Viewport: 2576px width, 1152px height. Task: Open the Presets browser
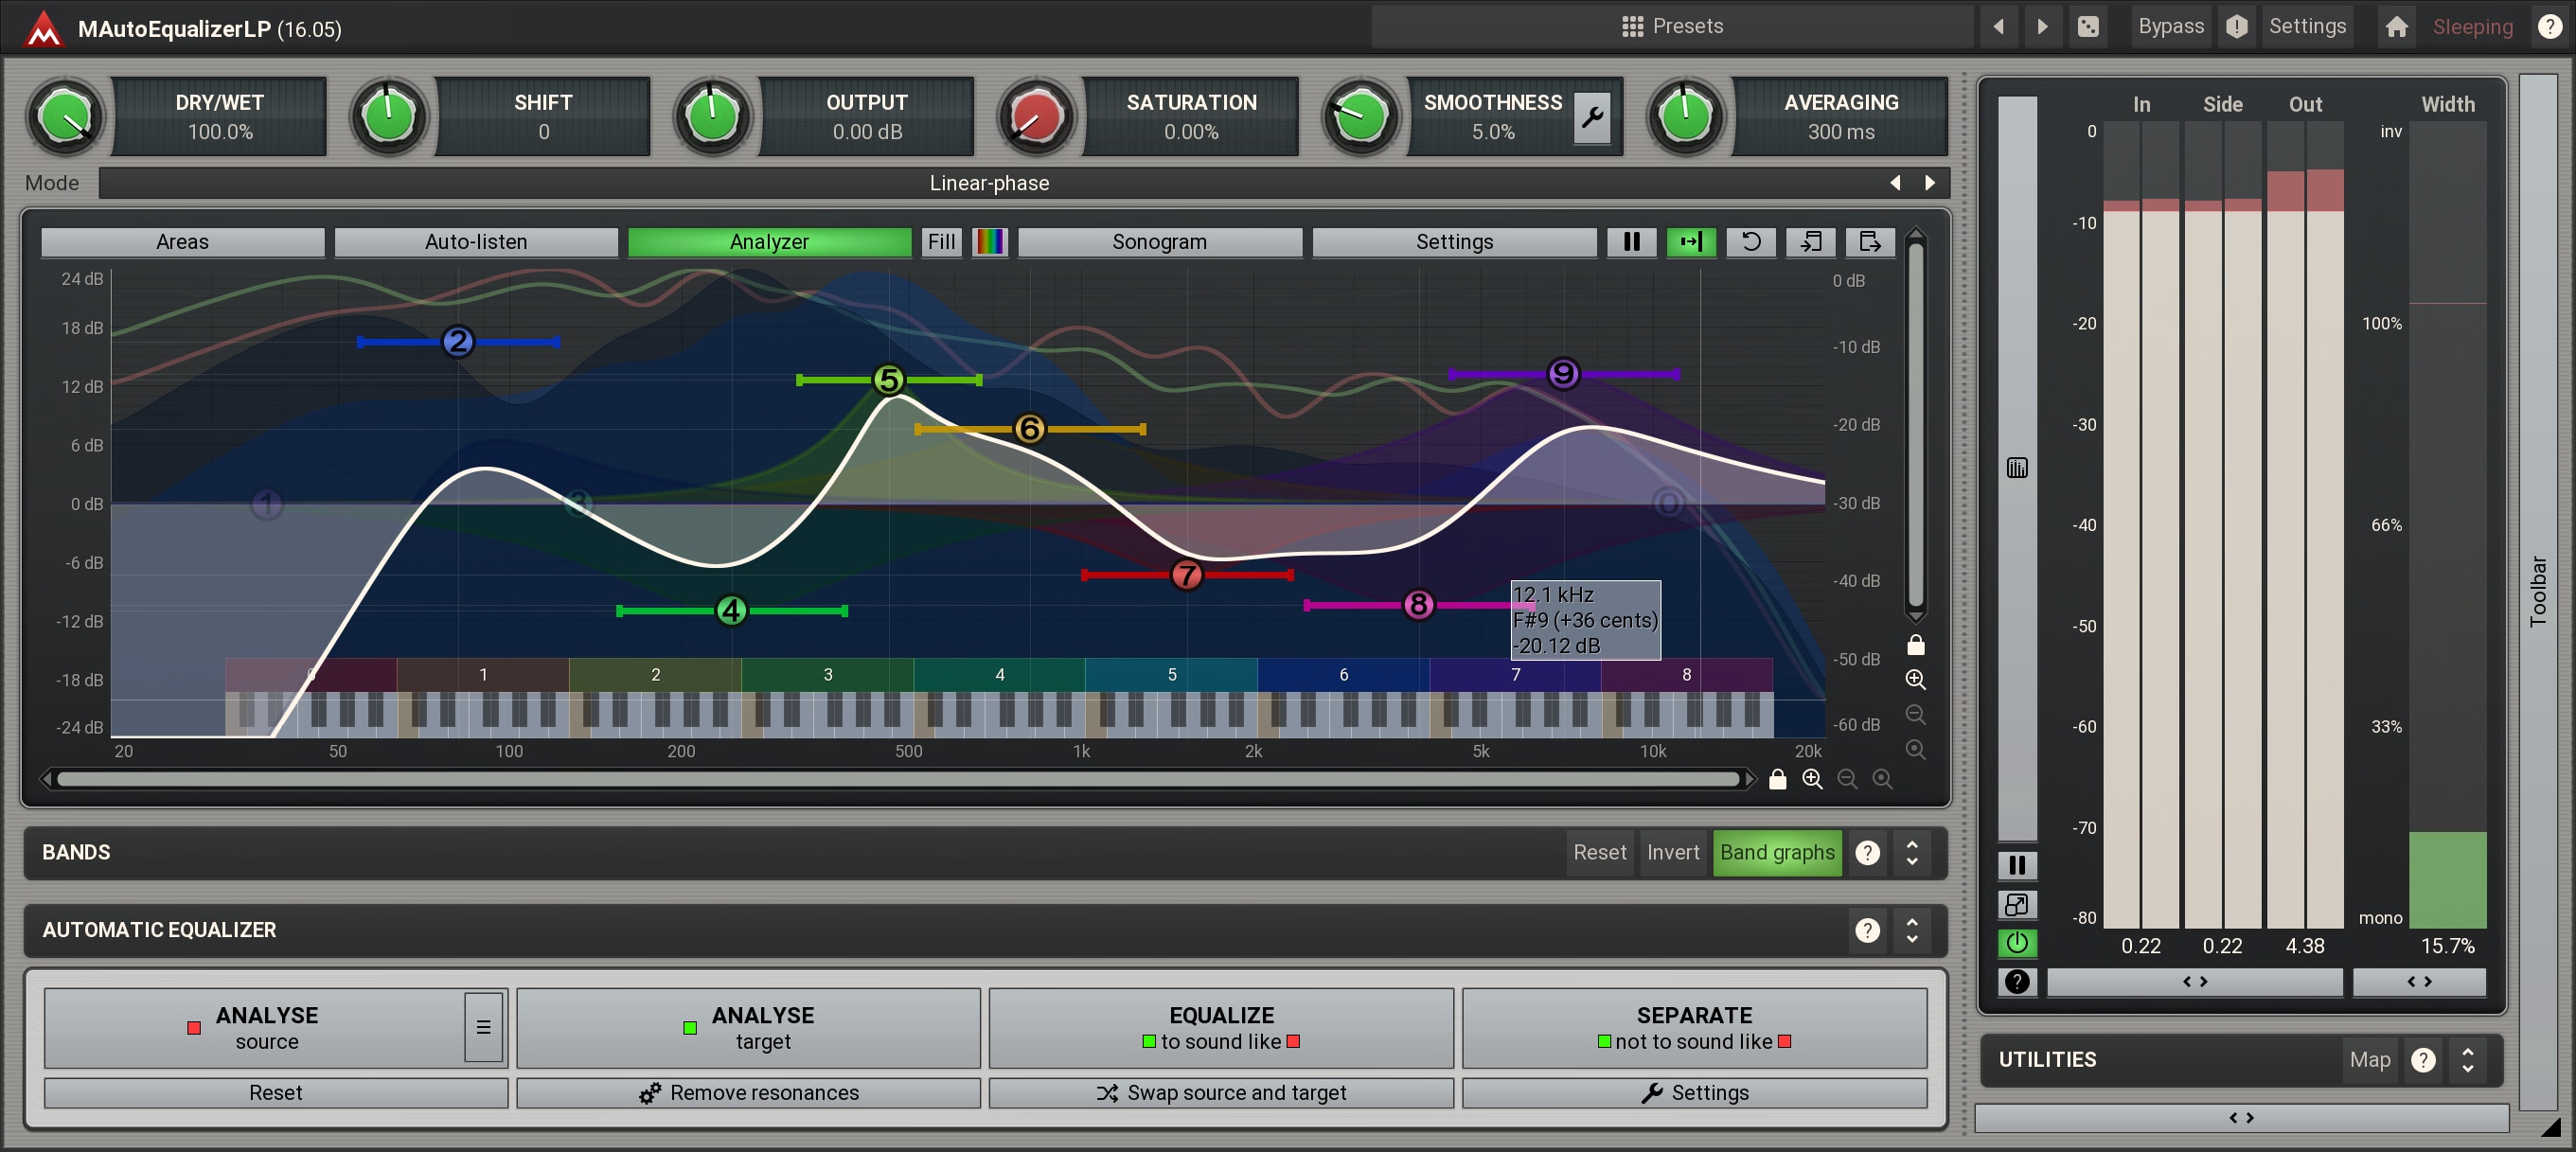(1672, 26)
